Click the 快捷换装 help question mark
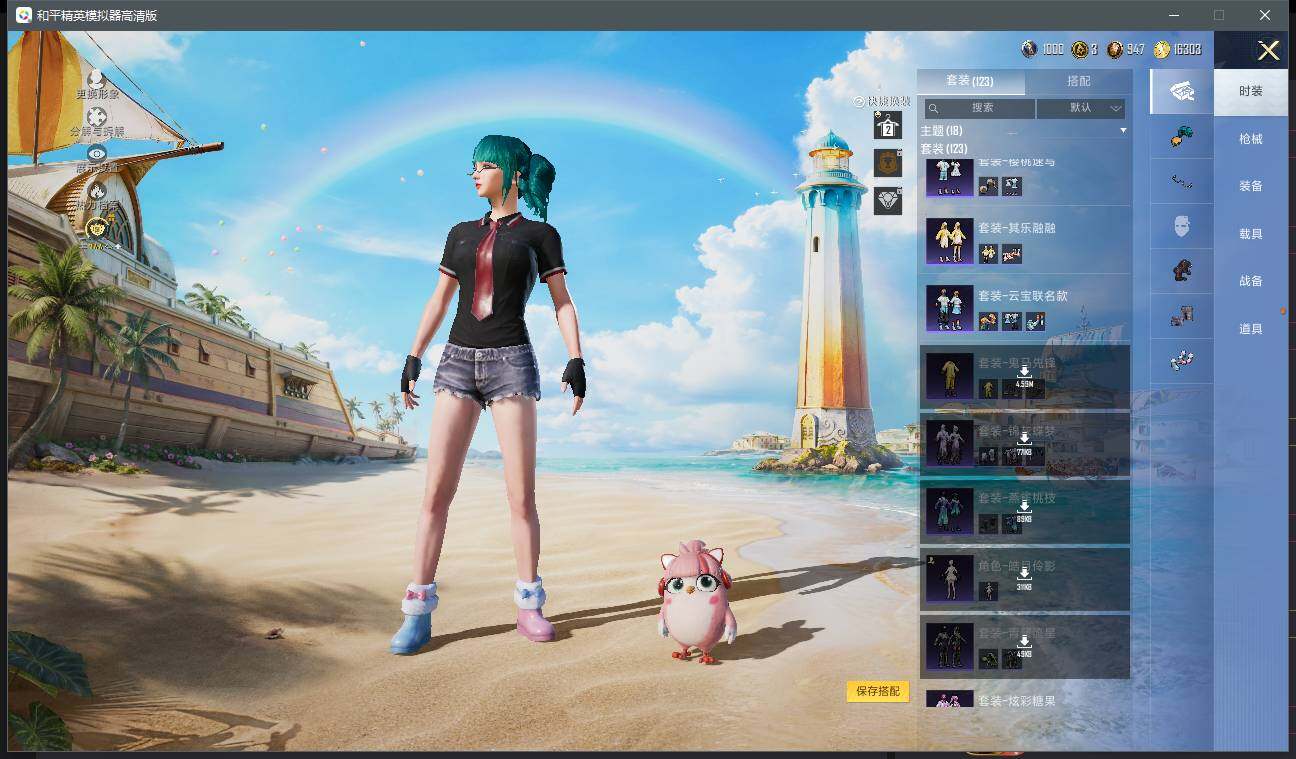Image resolution: width=1296 pixels, height=759 pixels. 858,102
